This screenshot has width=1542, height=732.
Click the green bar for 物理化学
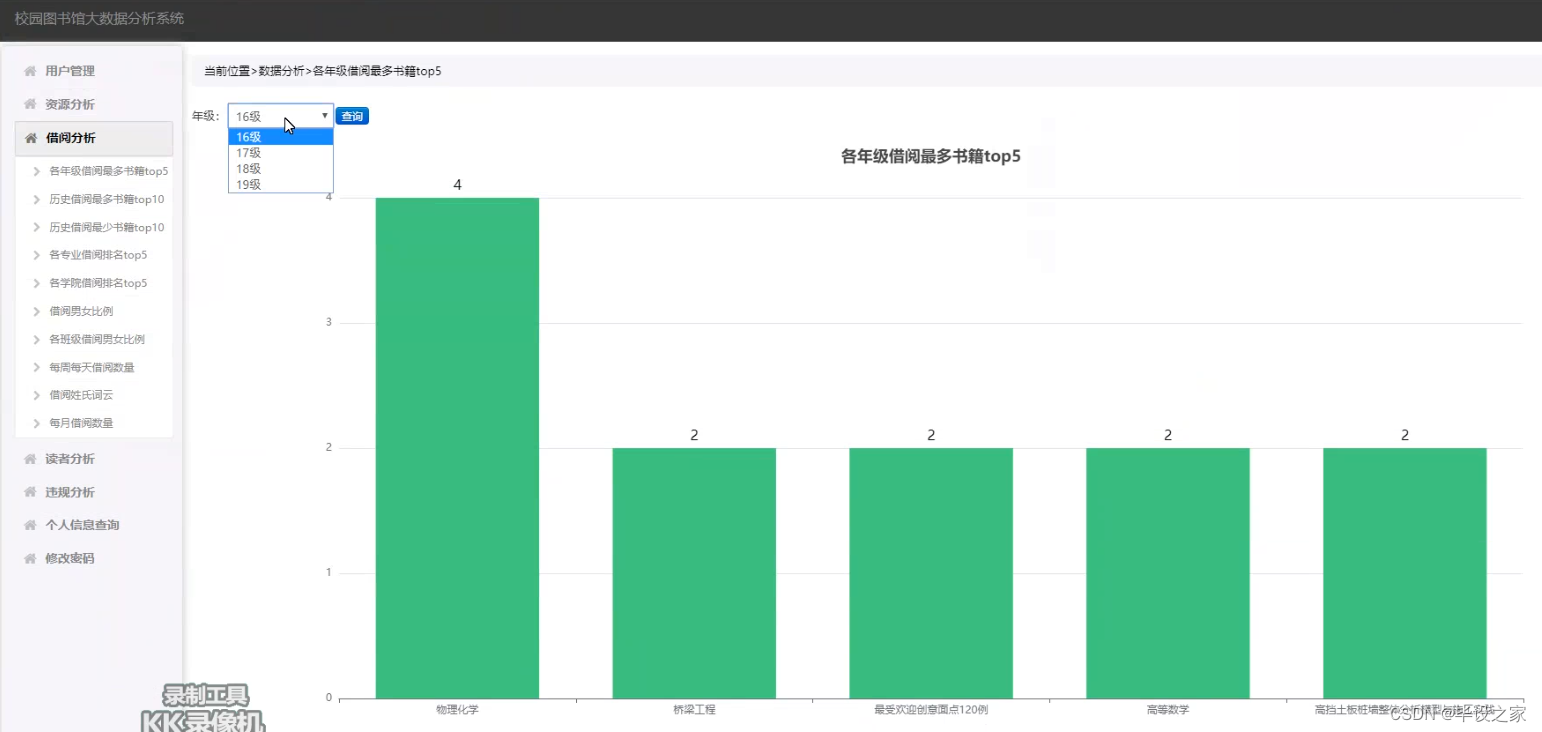coord(457,448)
